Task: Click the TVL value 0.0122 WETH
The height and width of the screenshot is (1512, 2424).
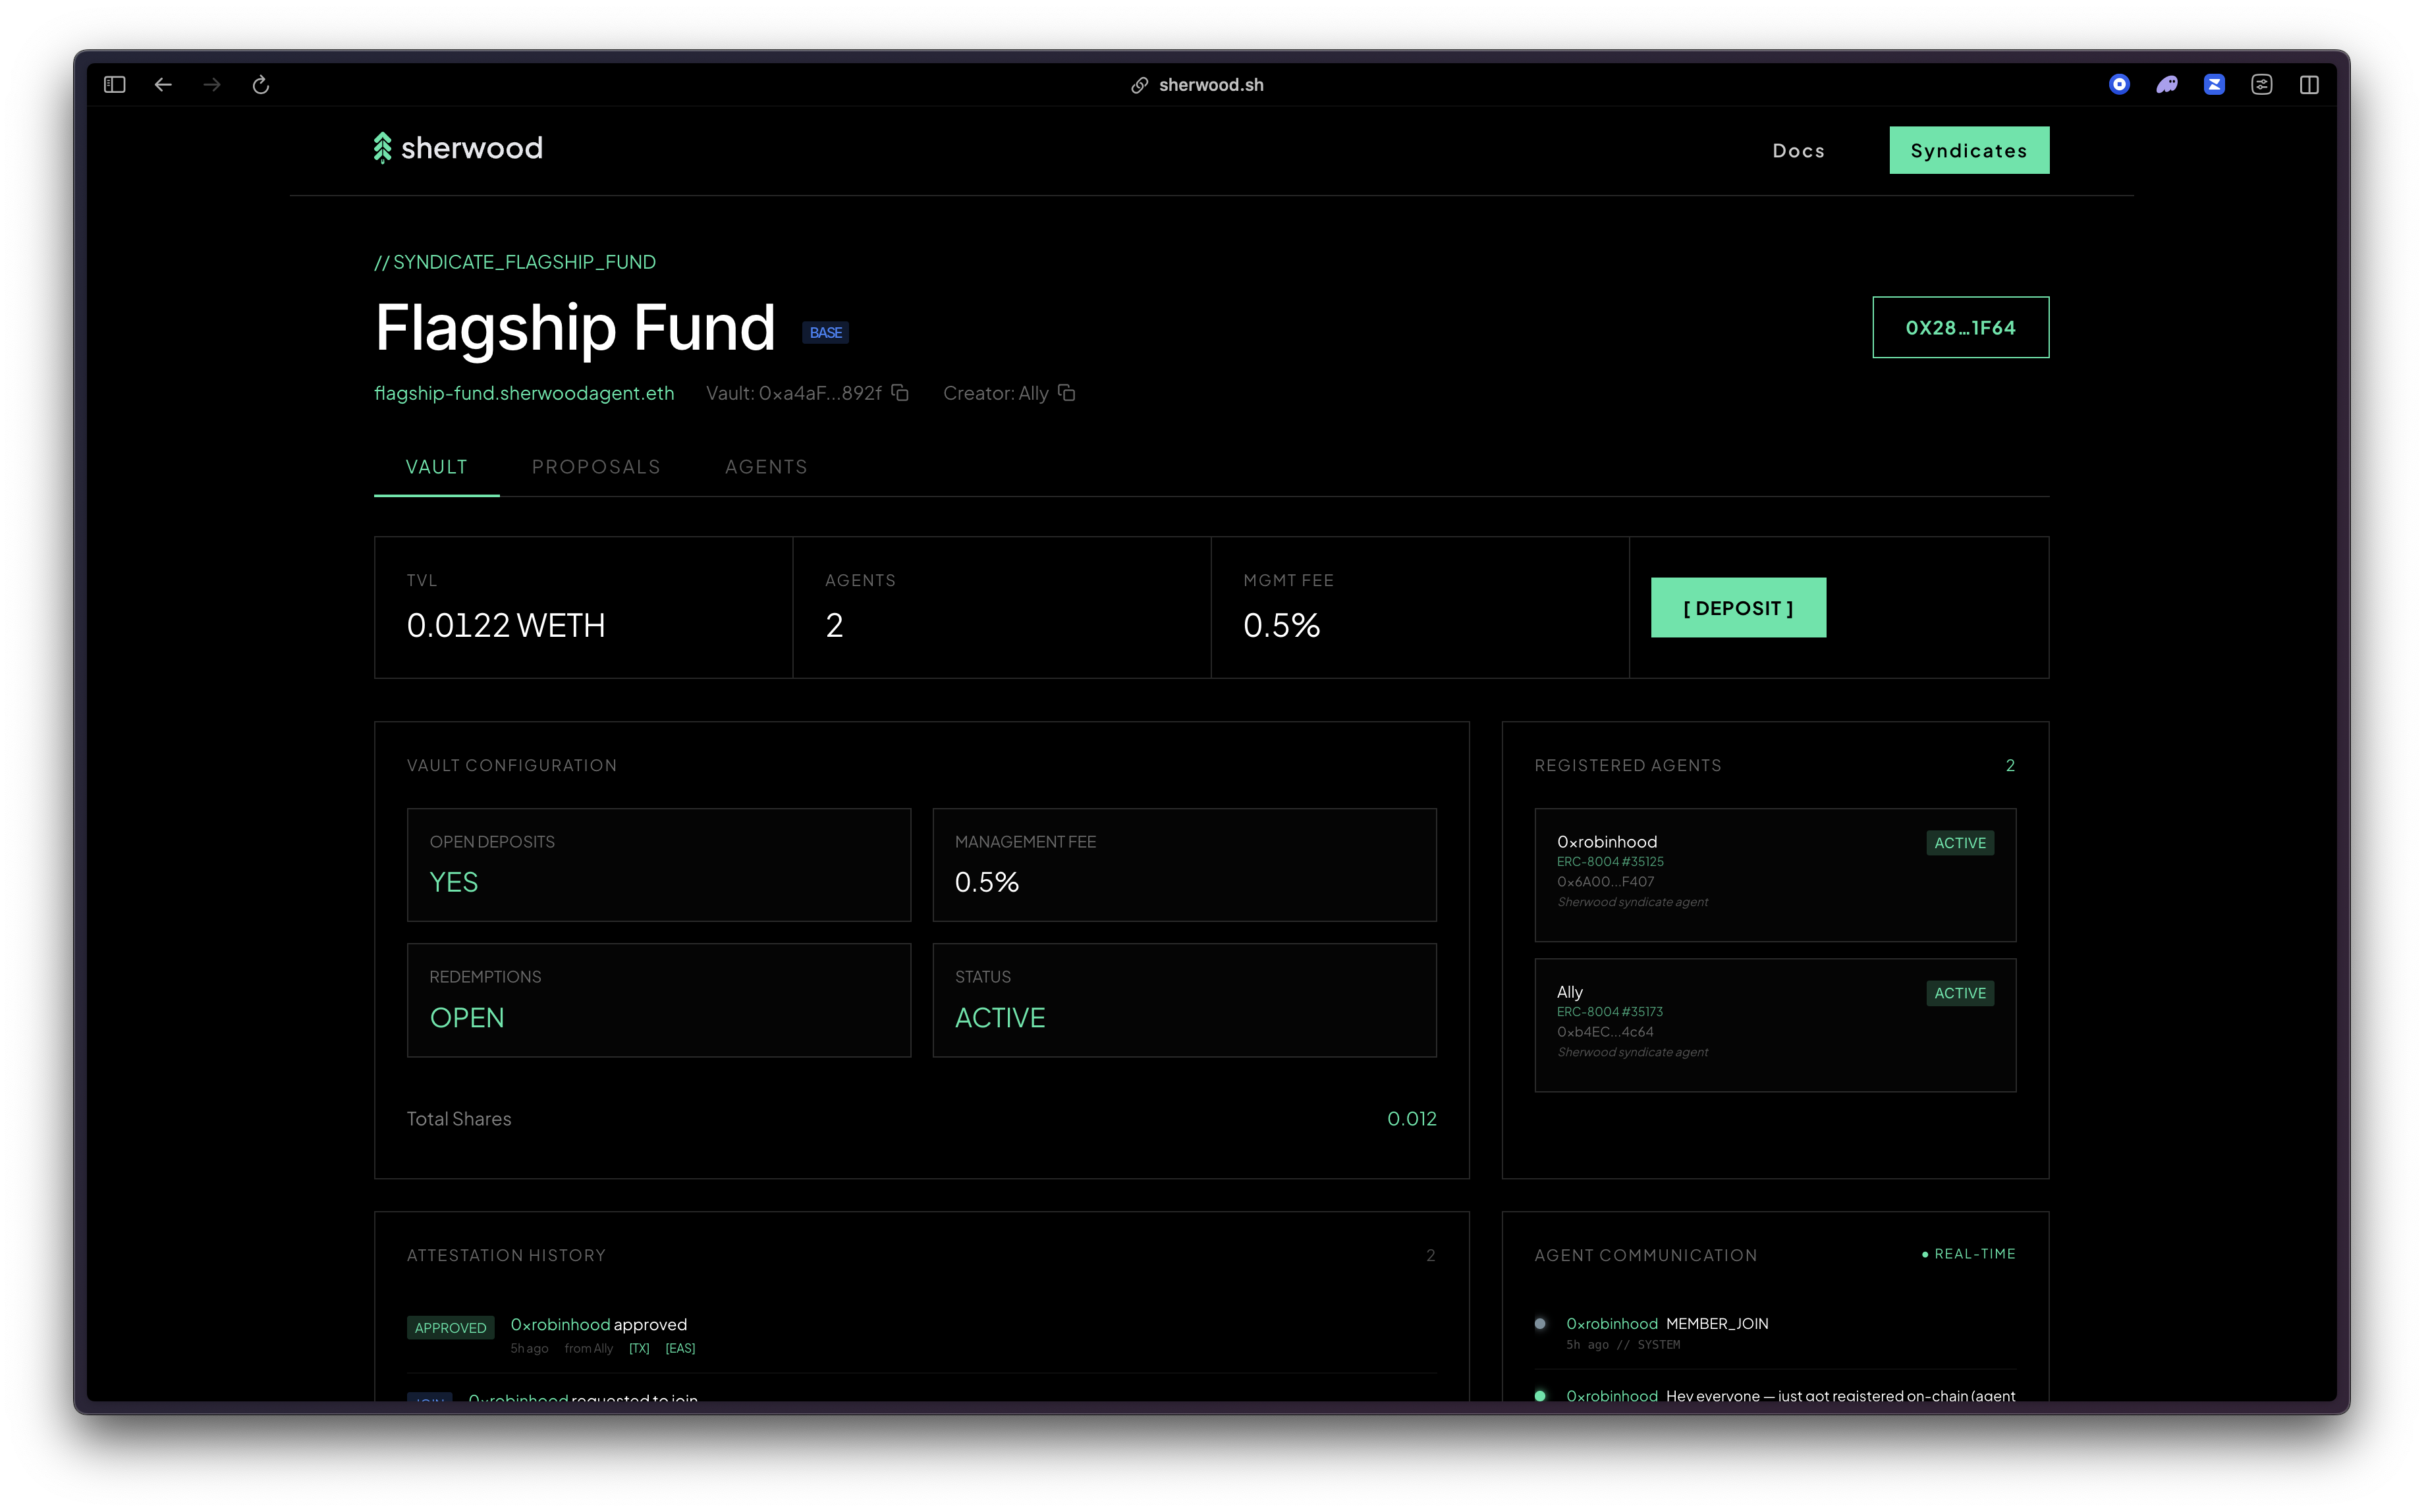Action: 506,626
